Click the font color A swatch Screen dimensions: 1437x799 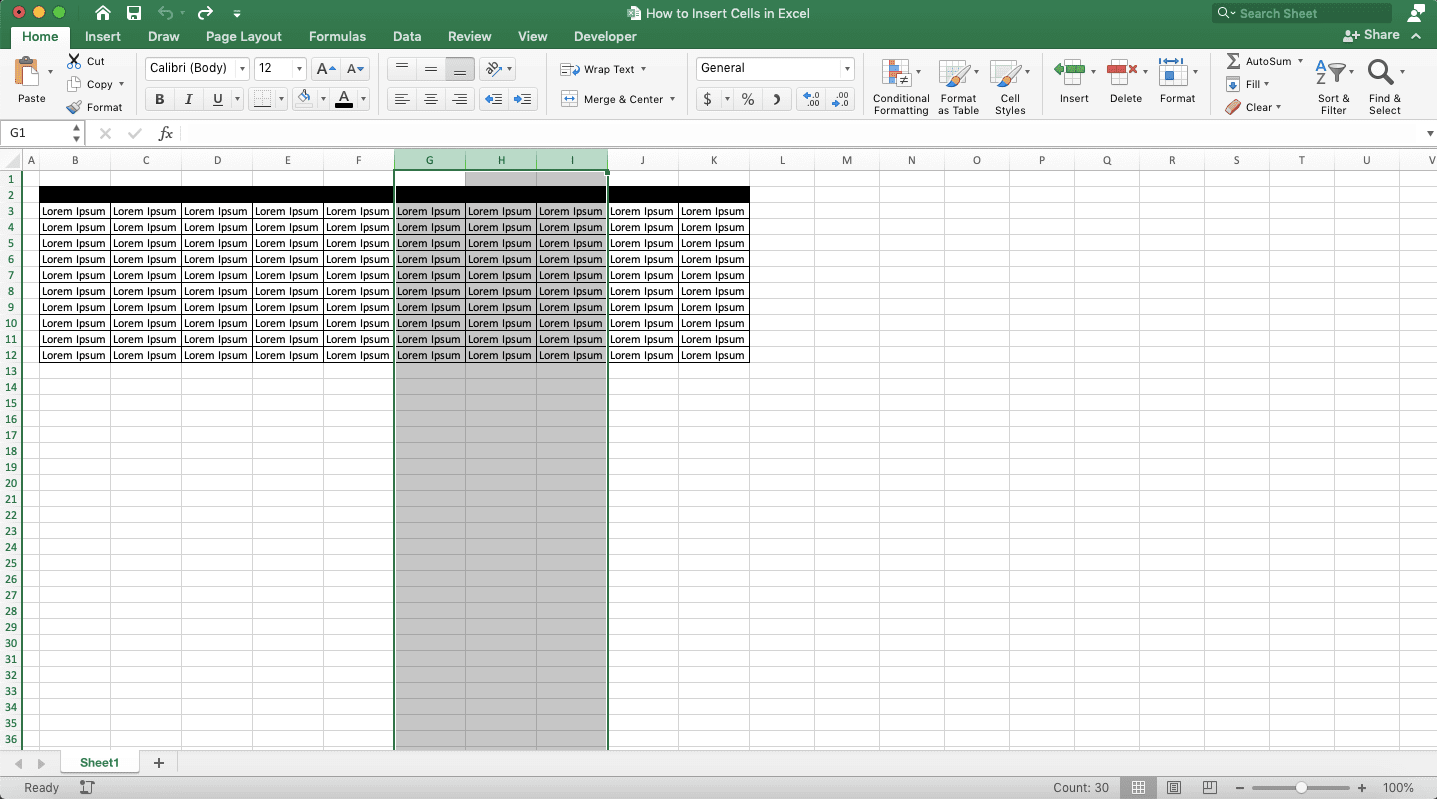click(x=344, y=98)
